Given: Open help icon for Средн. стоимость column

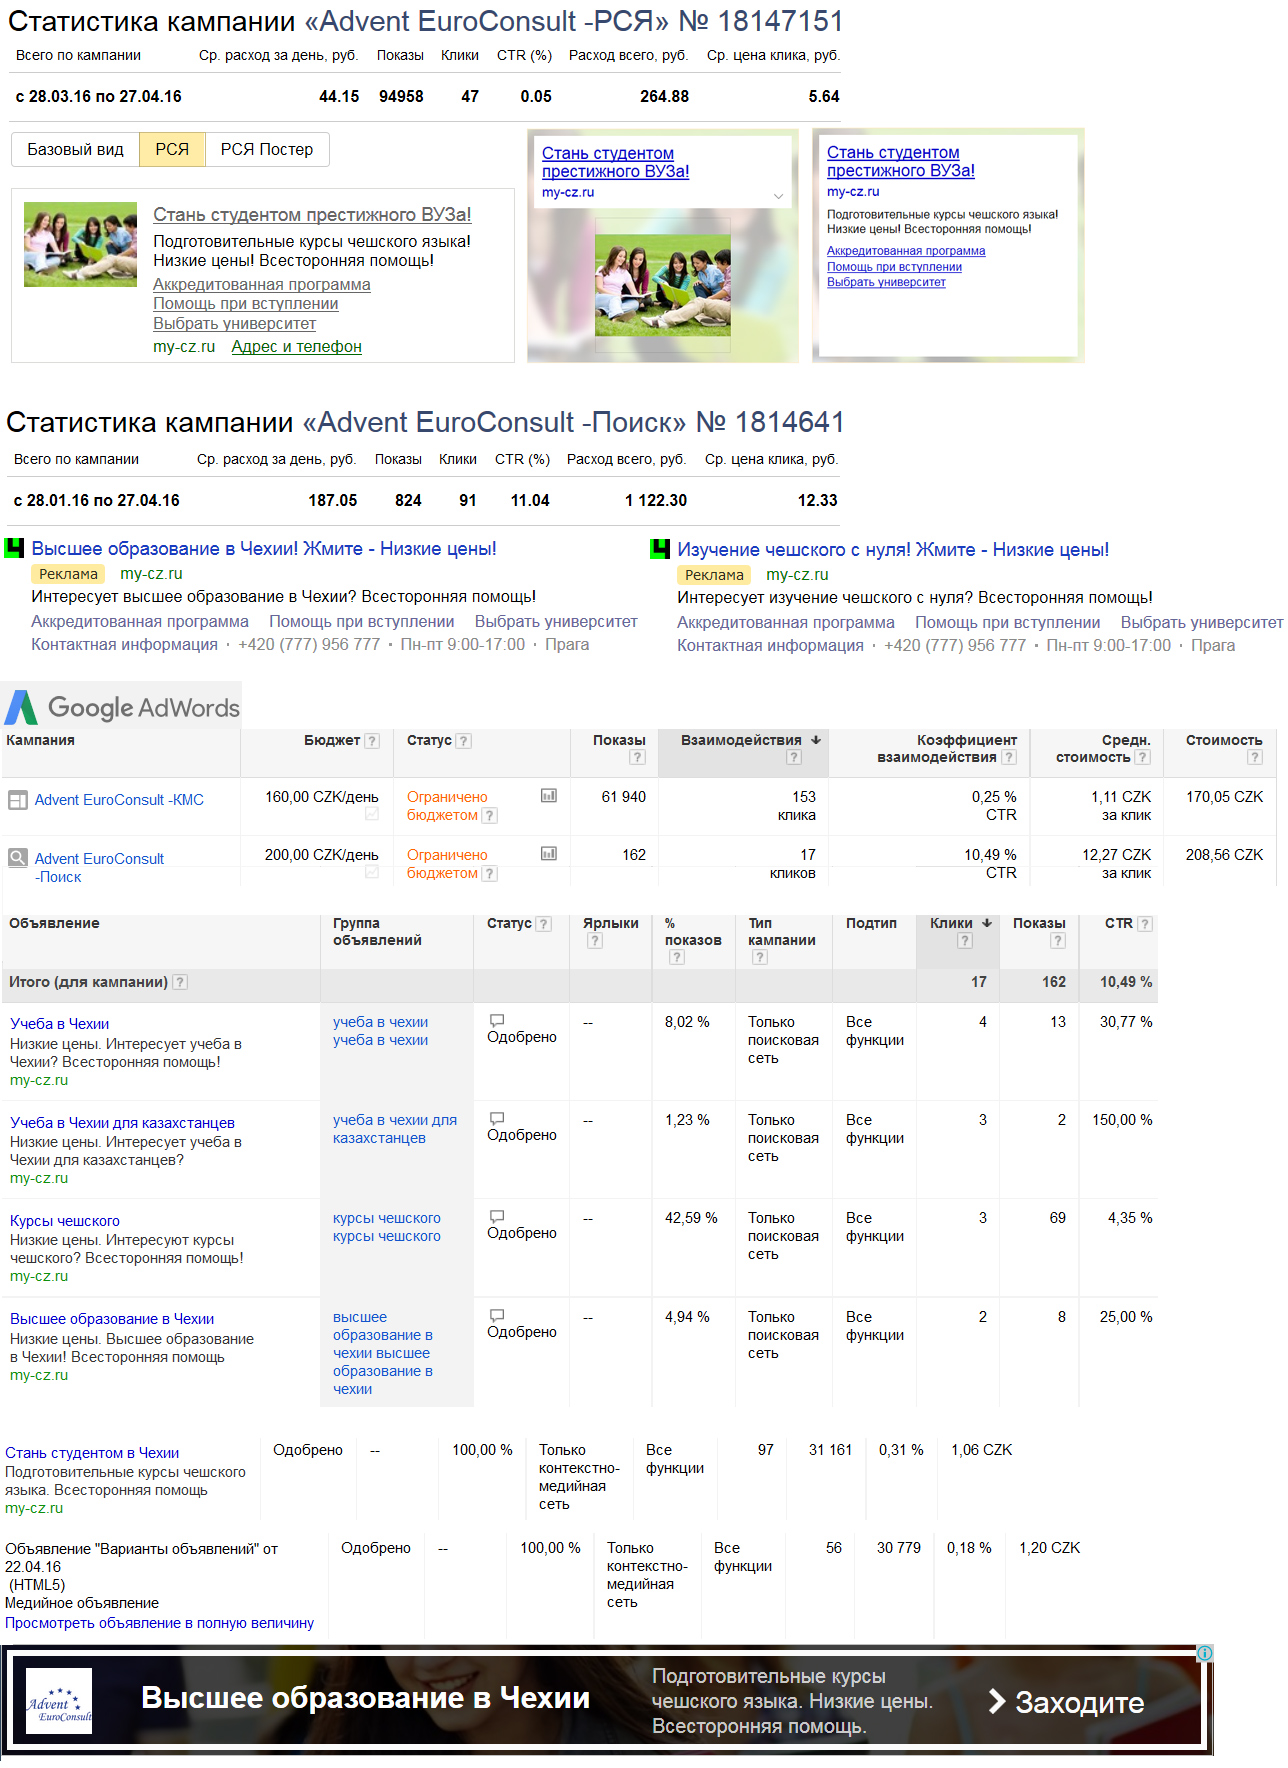Looking at the screenshot, I should tap(1143, 758).
